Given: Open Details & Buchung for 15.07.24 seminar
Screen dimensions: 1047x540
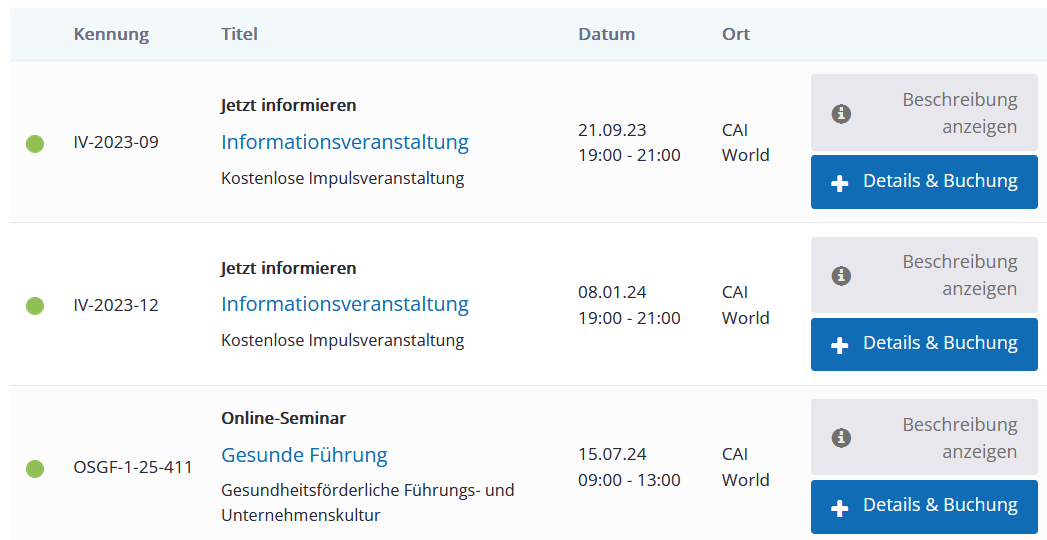Looking at the screenshot, I should [x=924, y=507].
